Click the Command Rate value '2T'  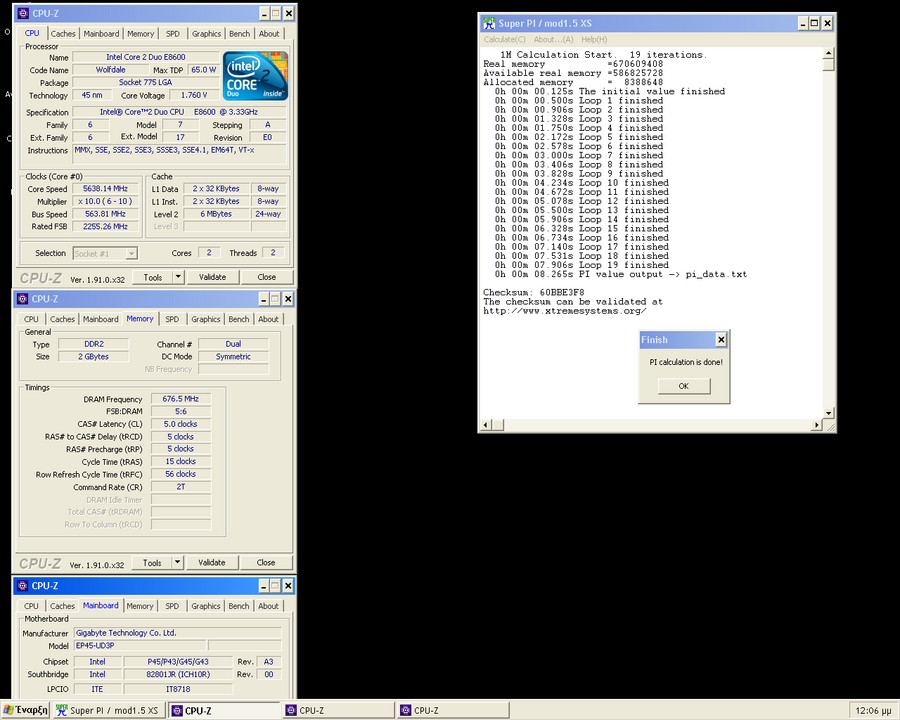click(181, 486)
